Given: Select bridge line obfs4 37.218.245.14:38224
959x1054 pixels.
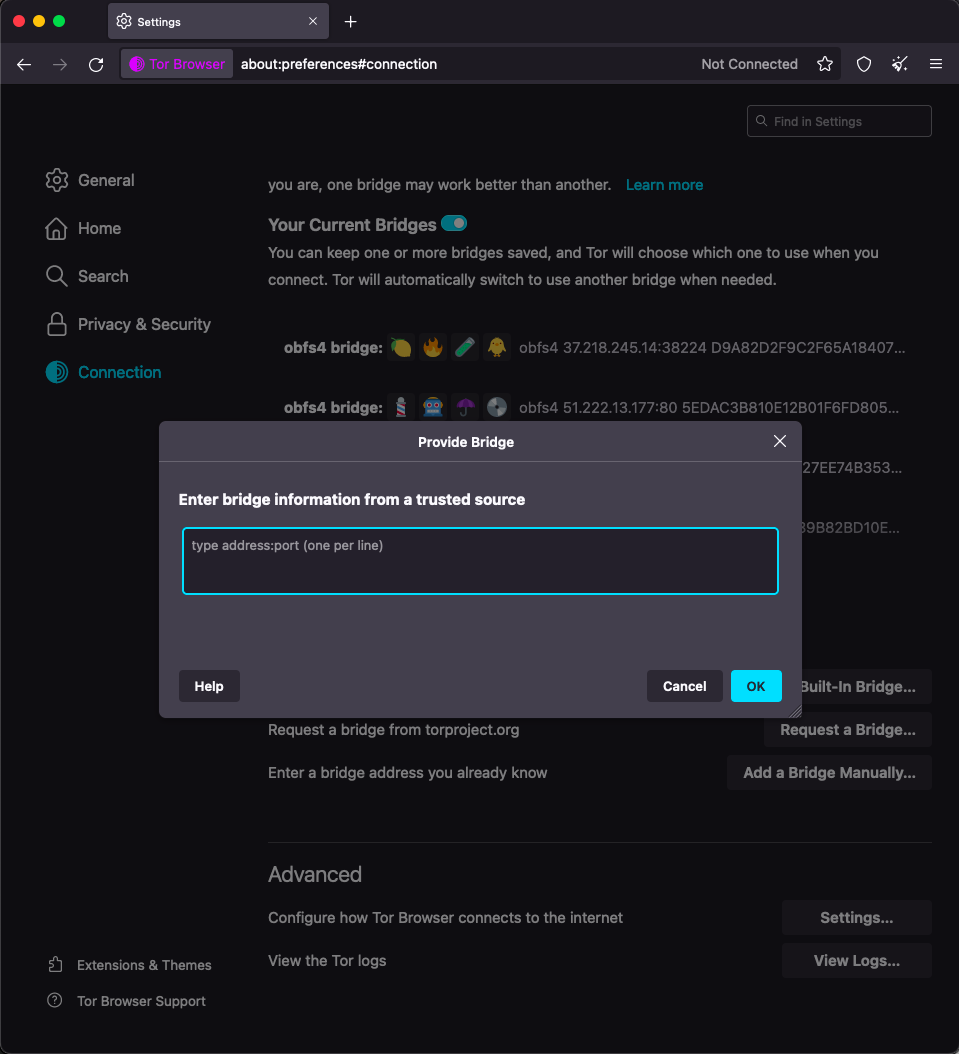Looking at the screenshot, I should tap(712, 348).
